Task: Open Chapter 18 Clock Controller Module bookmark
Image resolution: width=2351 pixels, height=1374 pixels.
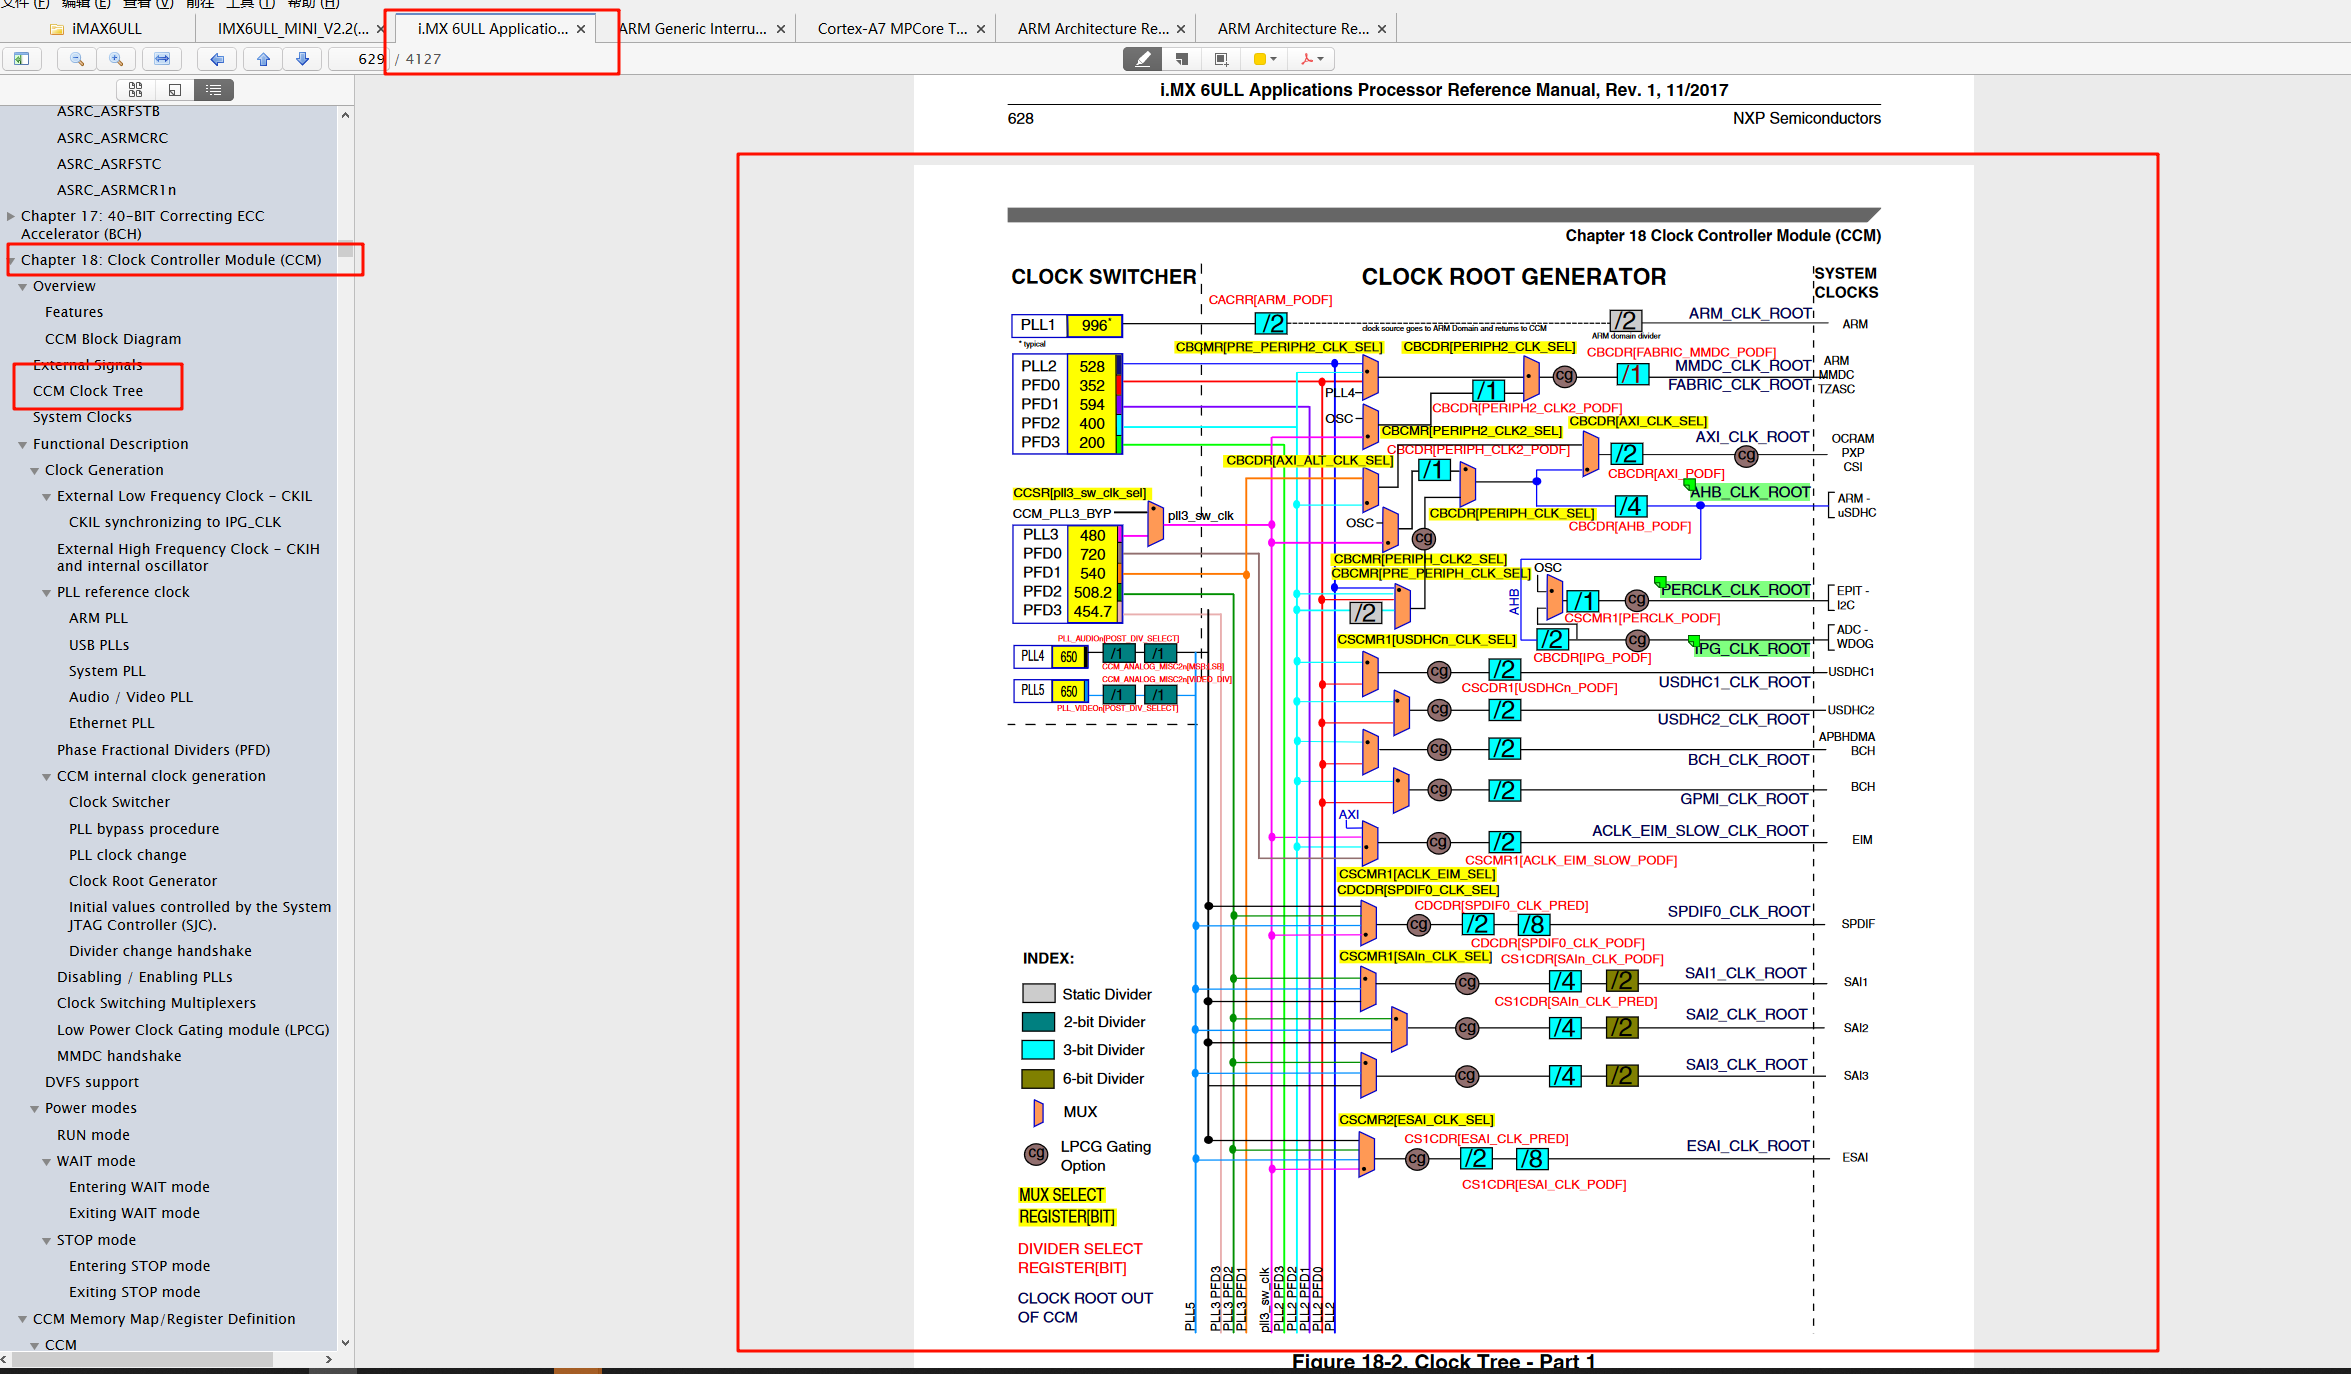Action: 171,260
